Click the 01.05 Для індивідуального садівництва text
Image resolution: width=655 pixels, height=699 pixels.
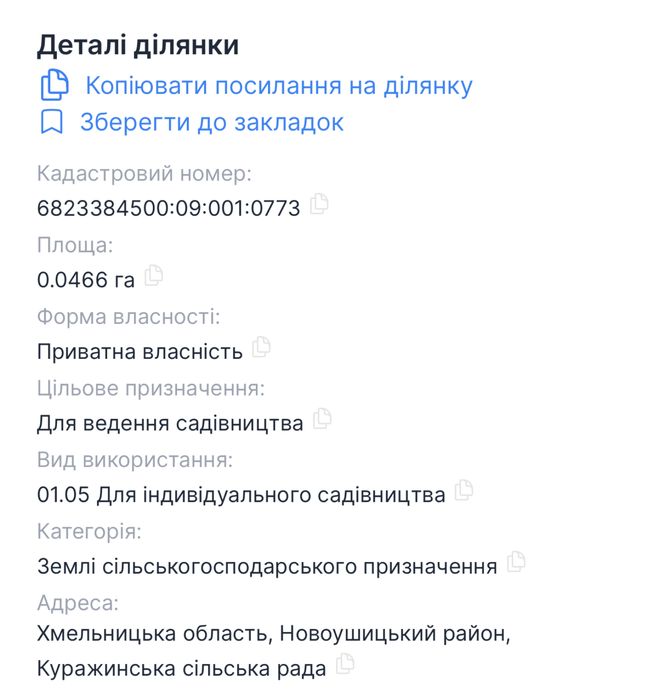[240, 495]
